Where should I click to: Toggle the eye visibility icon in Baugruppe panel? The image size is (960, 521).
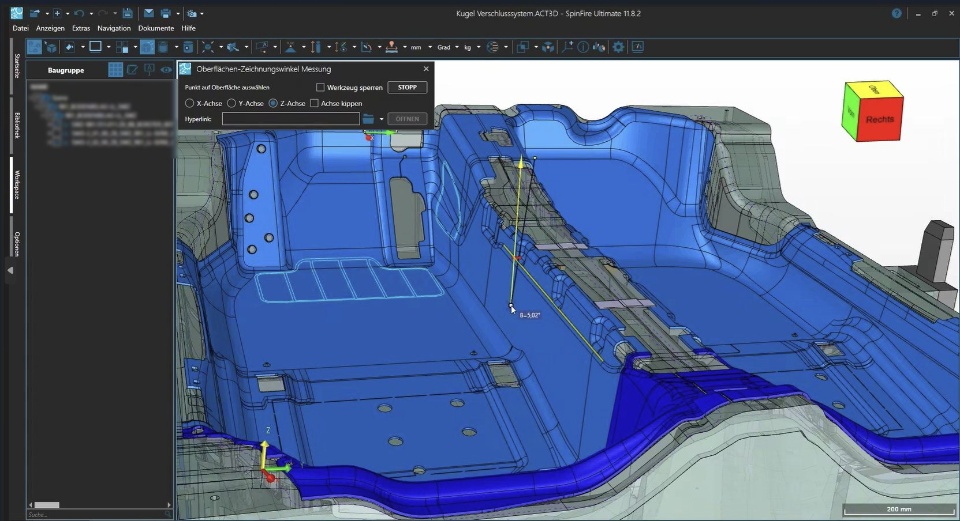pos(166,70)
